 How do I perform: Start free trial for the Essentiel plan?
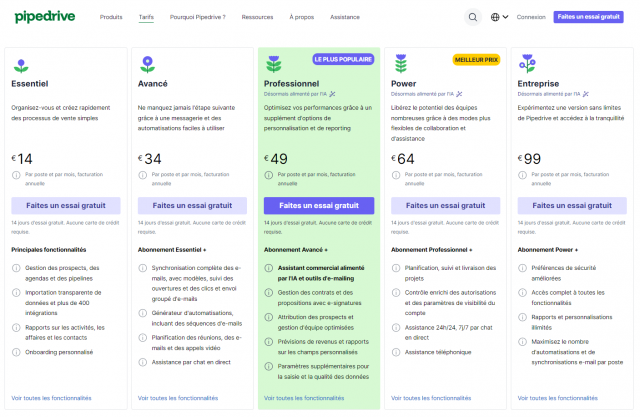[x=66, y=206]
